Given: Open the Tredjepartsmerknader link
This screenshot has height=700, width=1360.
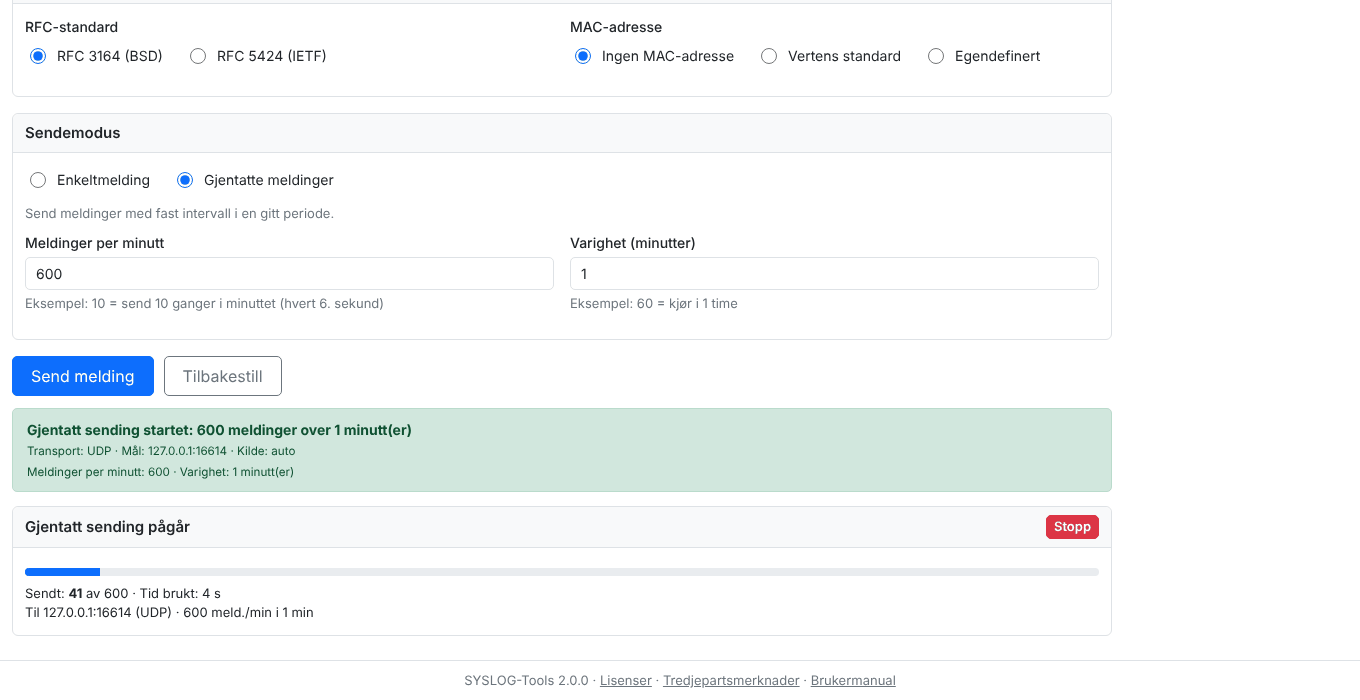Looking at the screenshot, I should (x=731, y=680).
